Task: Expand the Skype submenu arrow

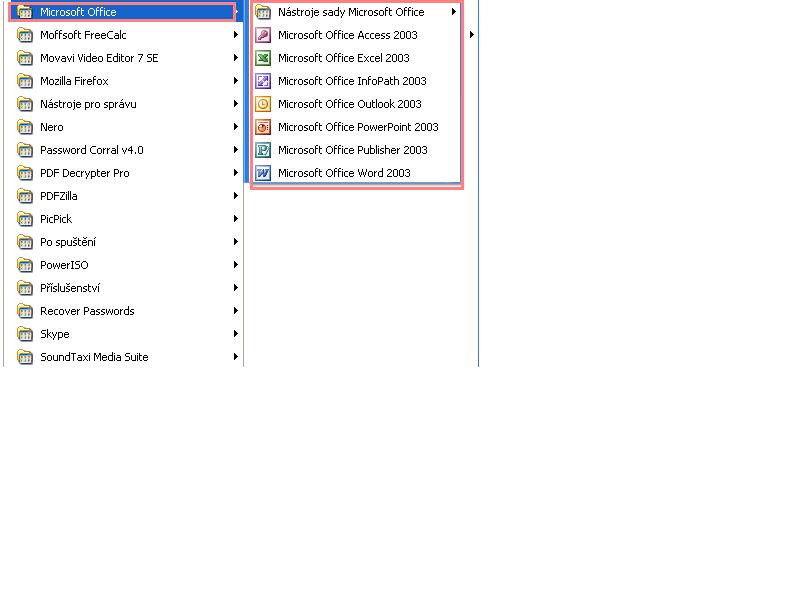Action: click(236, 333)
